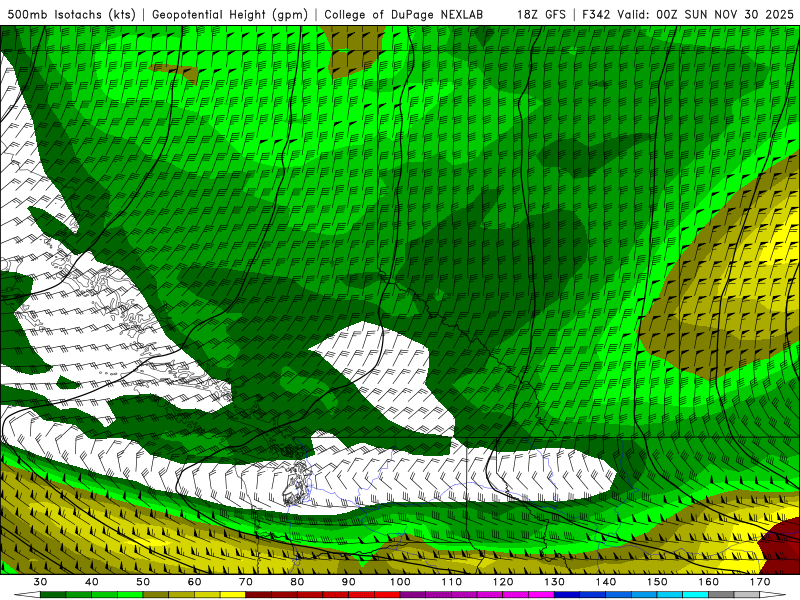
Task: Click the darkest blue swatch right of 130
Action: click(567, 595)
